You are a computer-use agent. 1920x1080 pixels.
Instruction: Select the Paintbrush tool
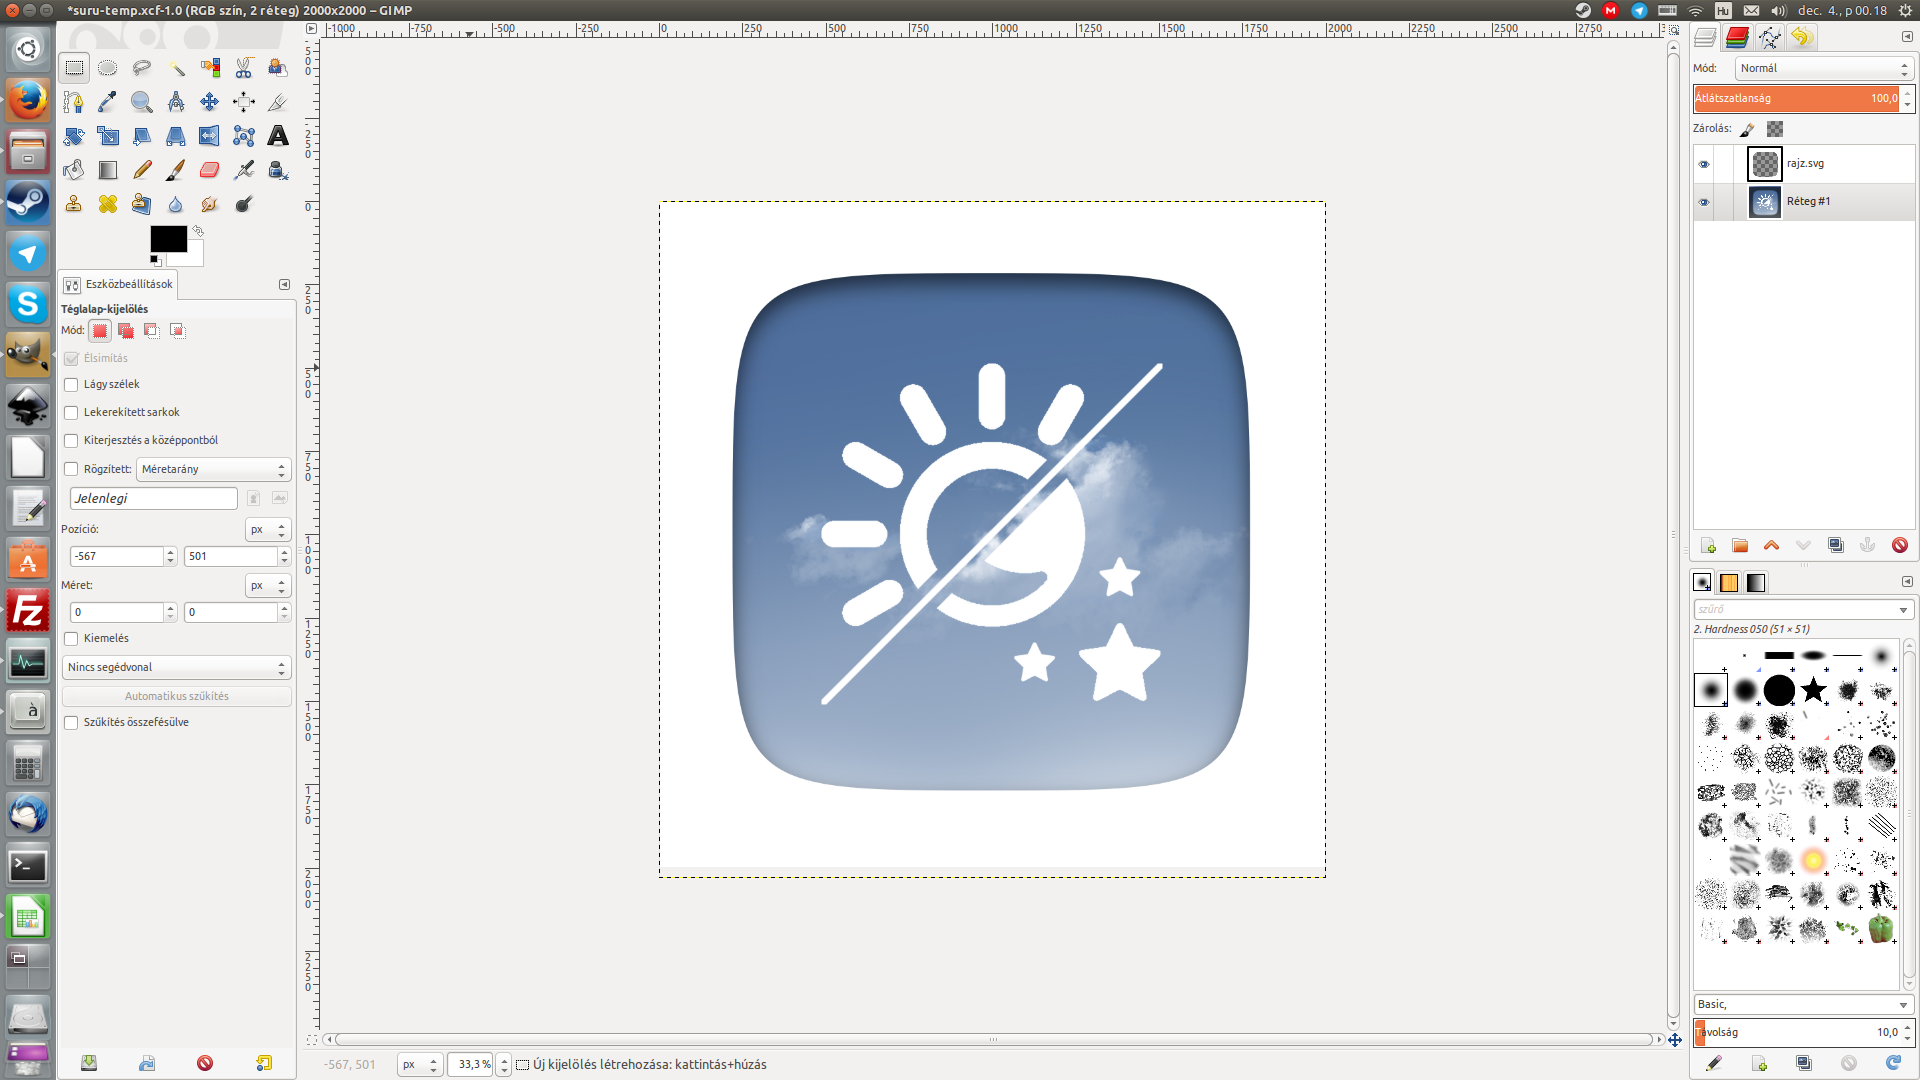pos(176,170)
